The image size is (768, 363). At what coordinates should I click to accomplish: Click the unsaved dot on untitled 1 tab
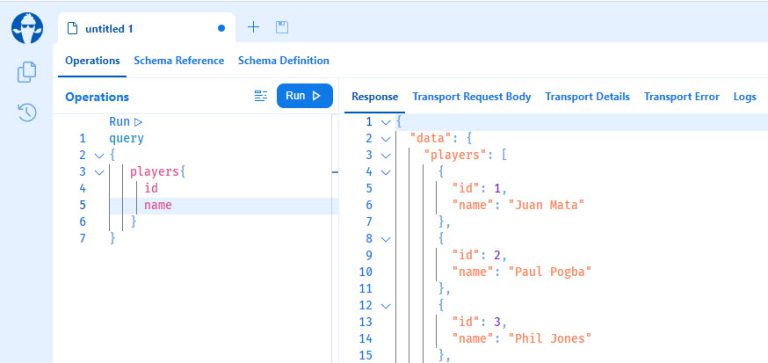(221, 28)
